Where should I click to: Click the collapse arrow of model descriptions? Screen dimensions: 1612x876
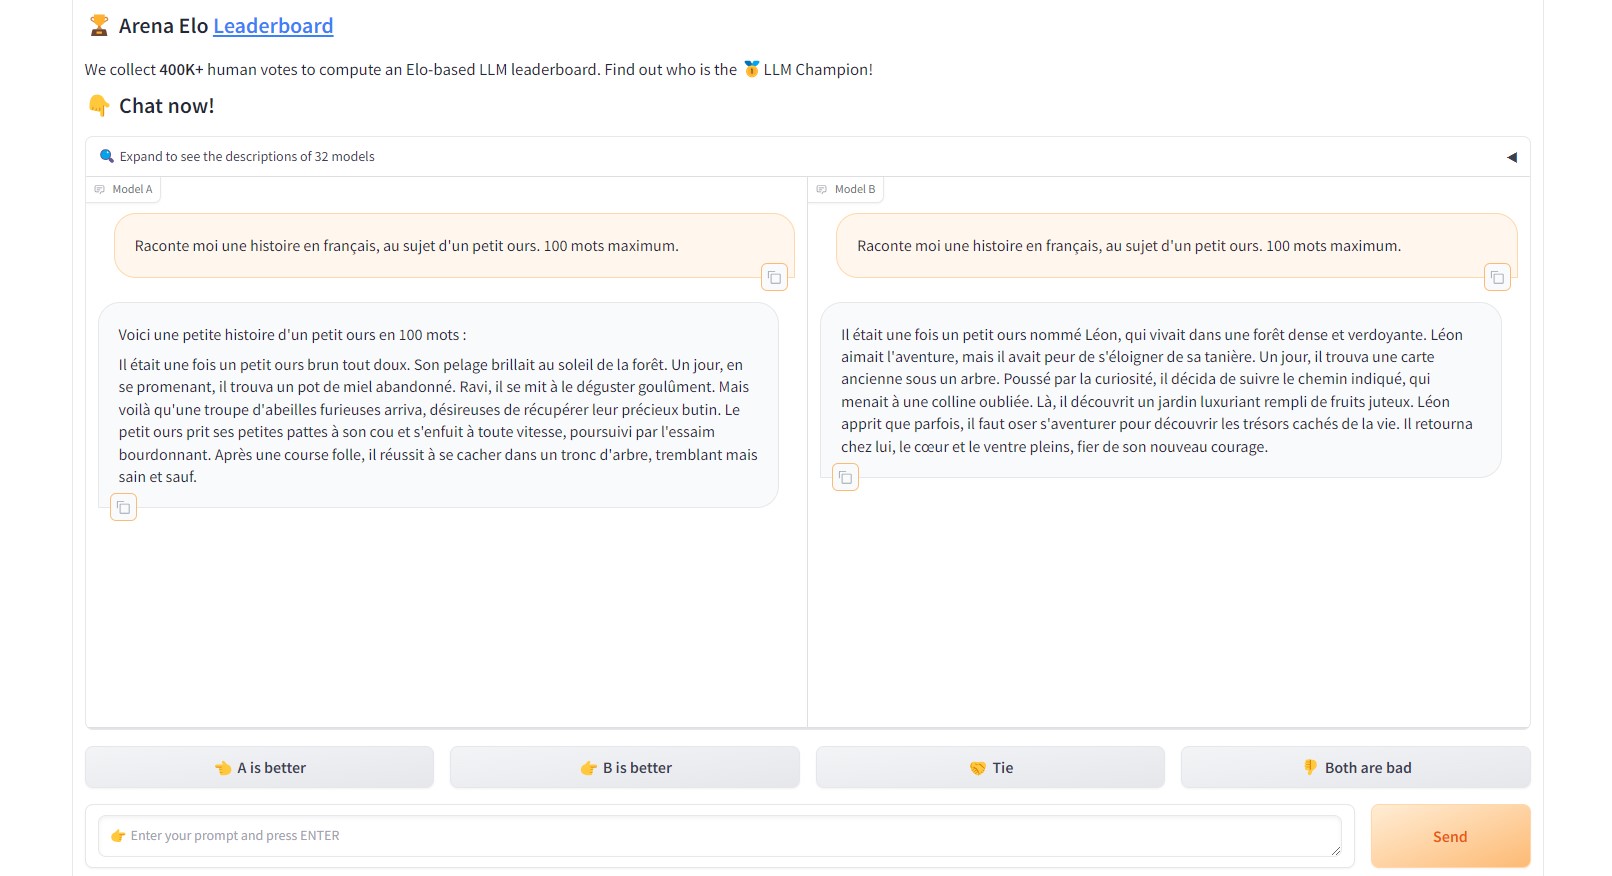pos(1512,157)
